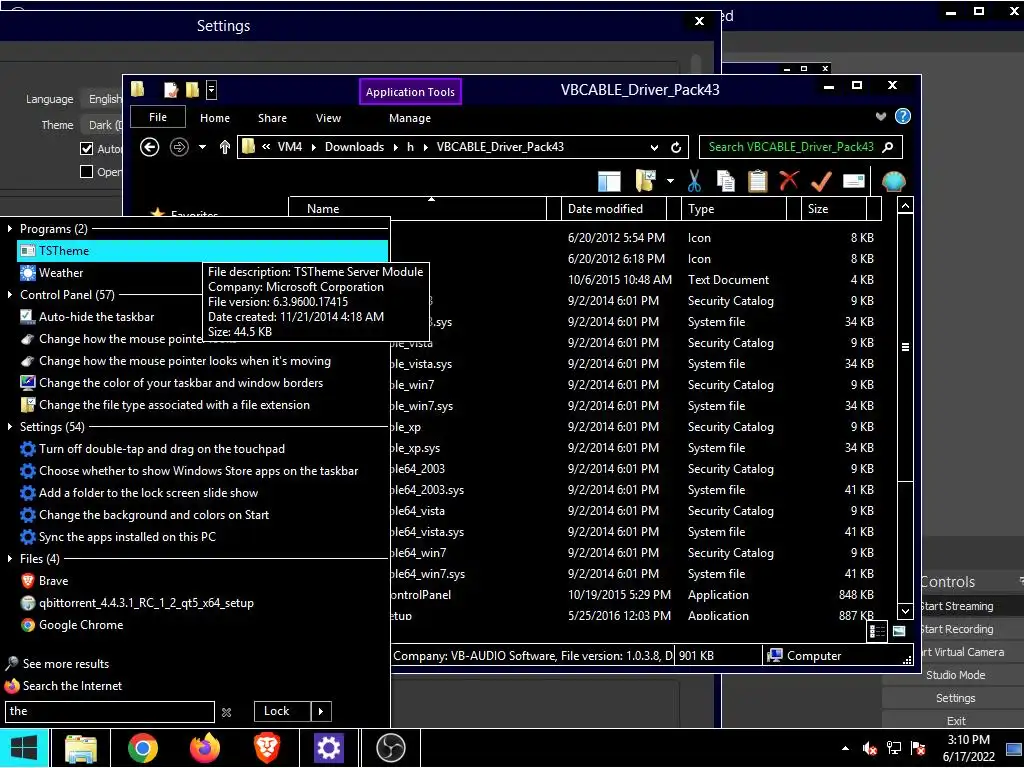
Task: Click the shell icon in toolbar
Action: pos(893,181)
